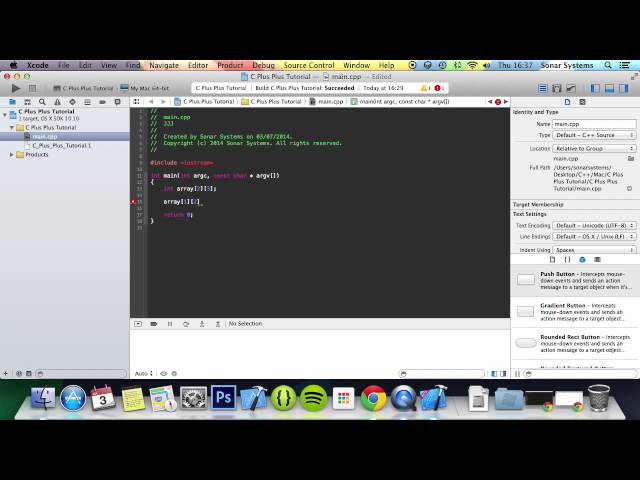The height and width of the screenshot is (480, 640).
Task: Open the Text Encoding dropdown
Action: (x=594, y=225)
